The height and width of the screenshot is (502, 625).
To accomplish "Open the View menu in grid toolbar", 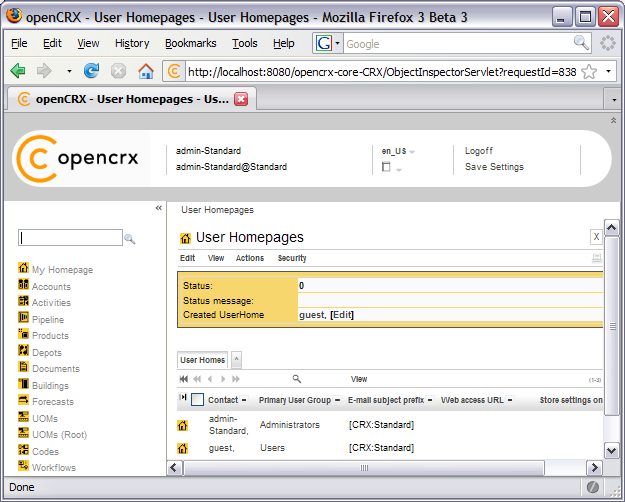I will click(359, 379).
